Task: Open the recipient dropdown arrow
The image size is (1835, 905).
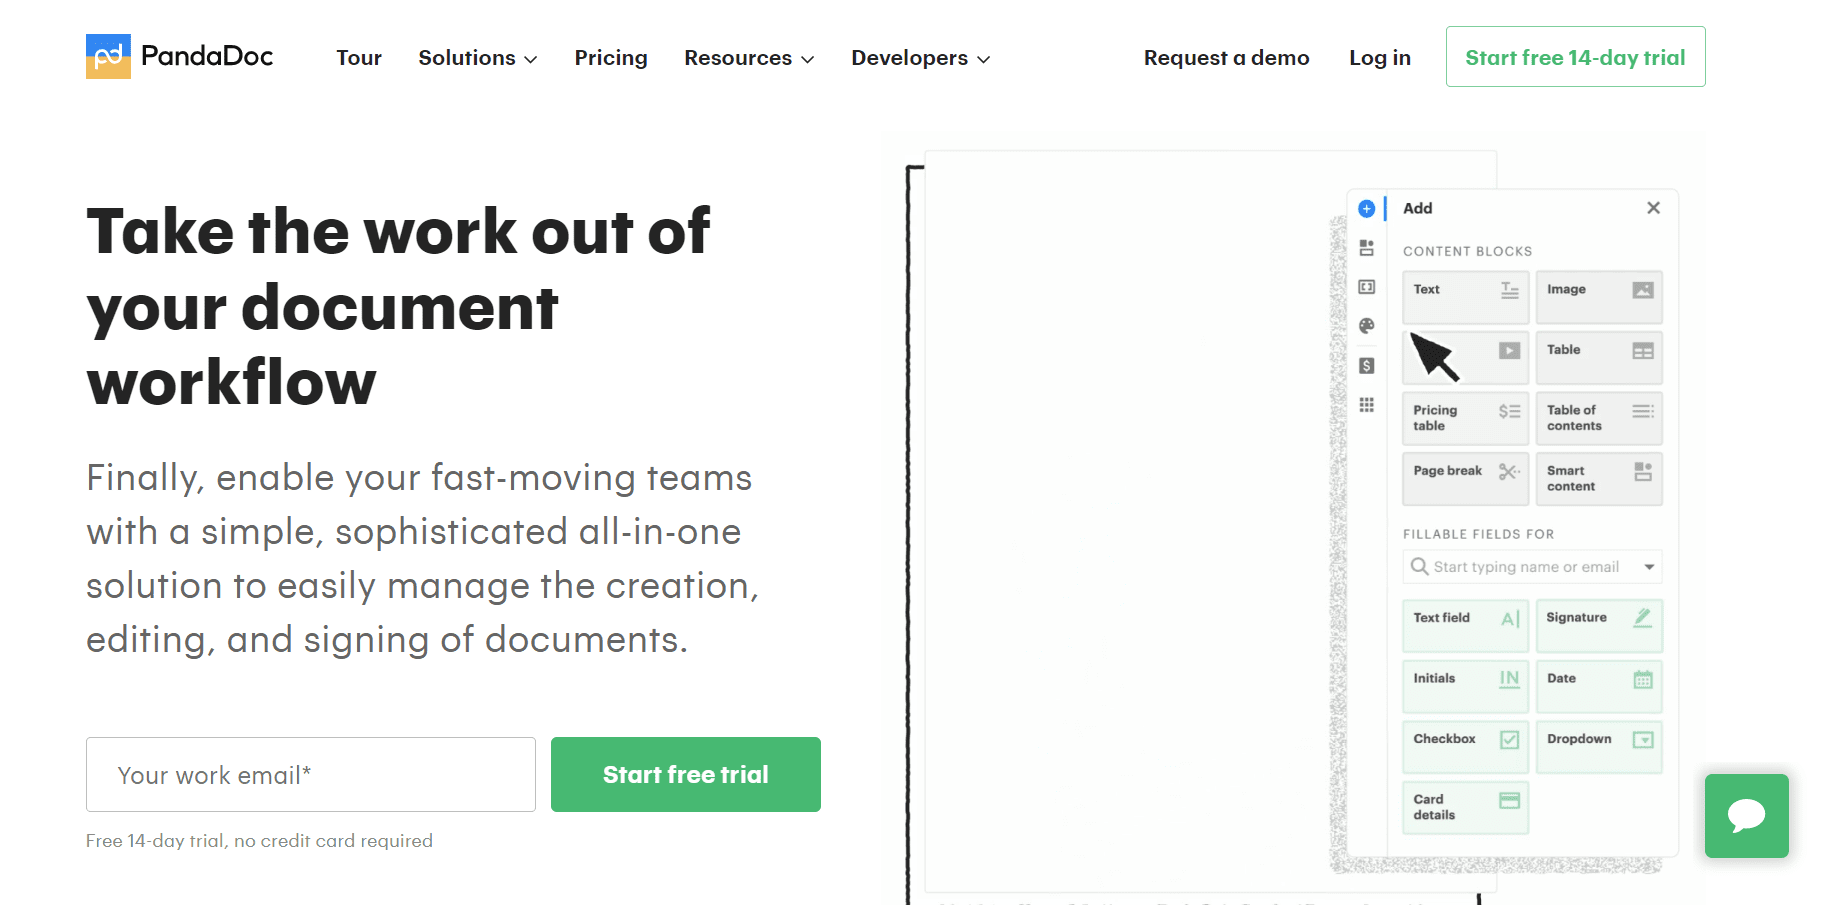Action: [1649, 567]
